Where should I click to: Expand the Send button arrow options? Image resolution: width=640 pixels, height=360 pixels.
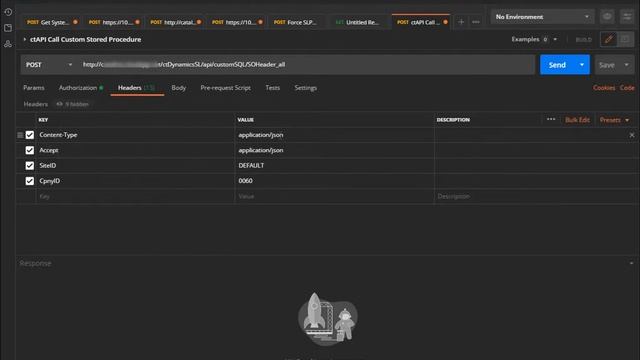click(582, 65)
